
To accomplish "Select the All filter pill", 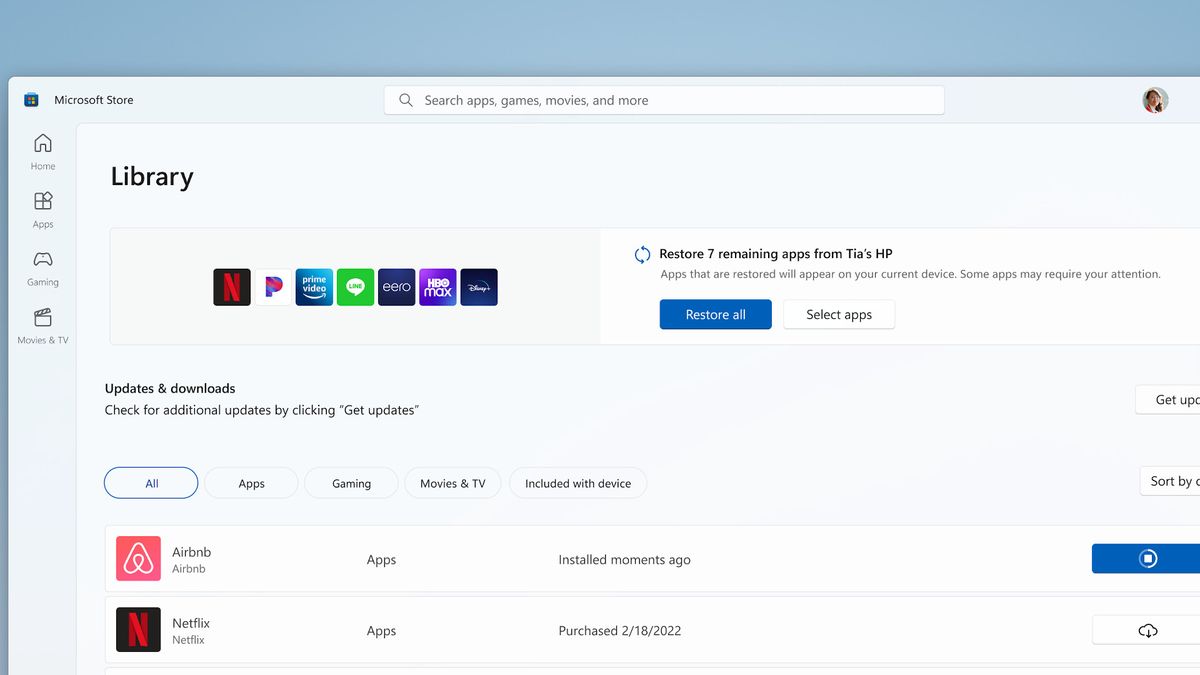I will click(151, 483).
